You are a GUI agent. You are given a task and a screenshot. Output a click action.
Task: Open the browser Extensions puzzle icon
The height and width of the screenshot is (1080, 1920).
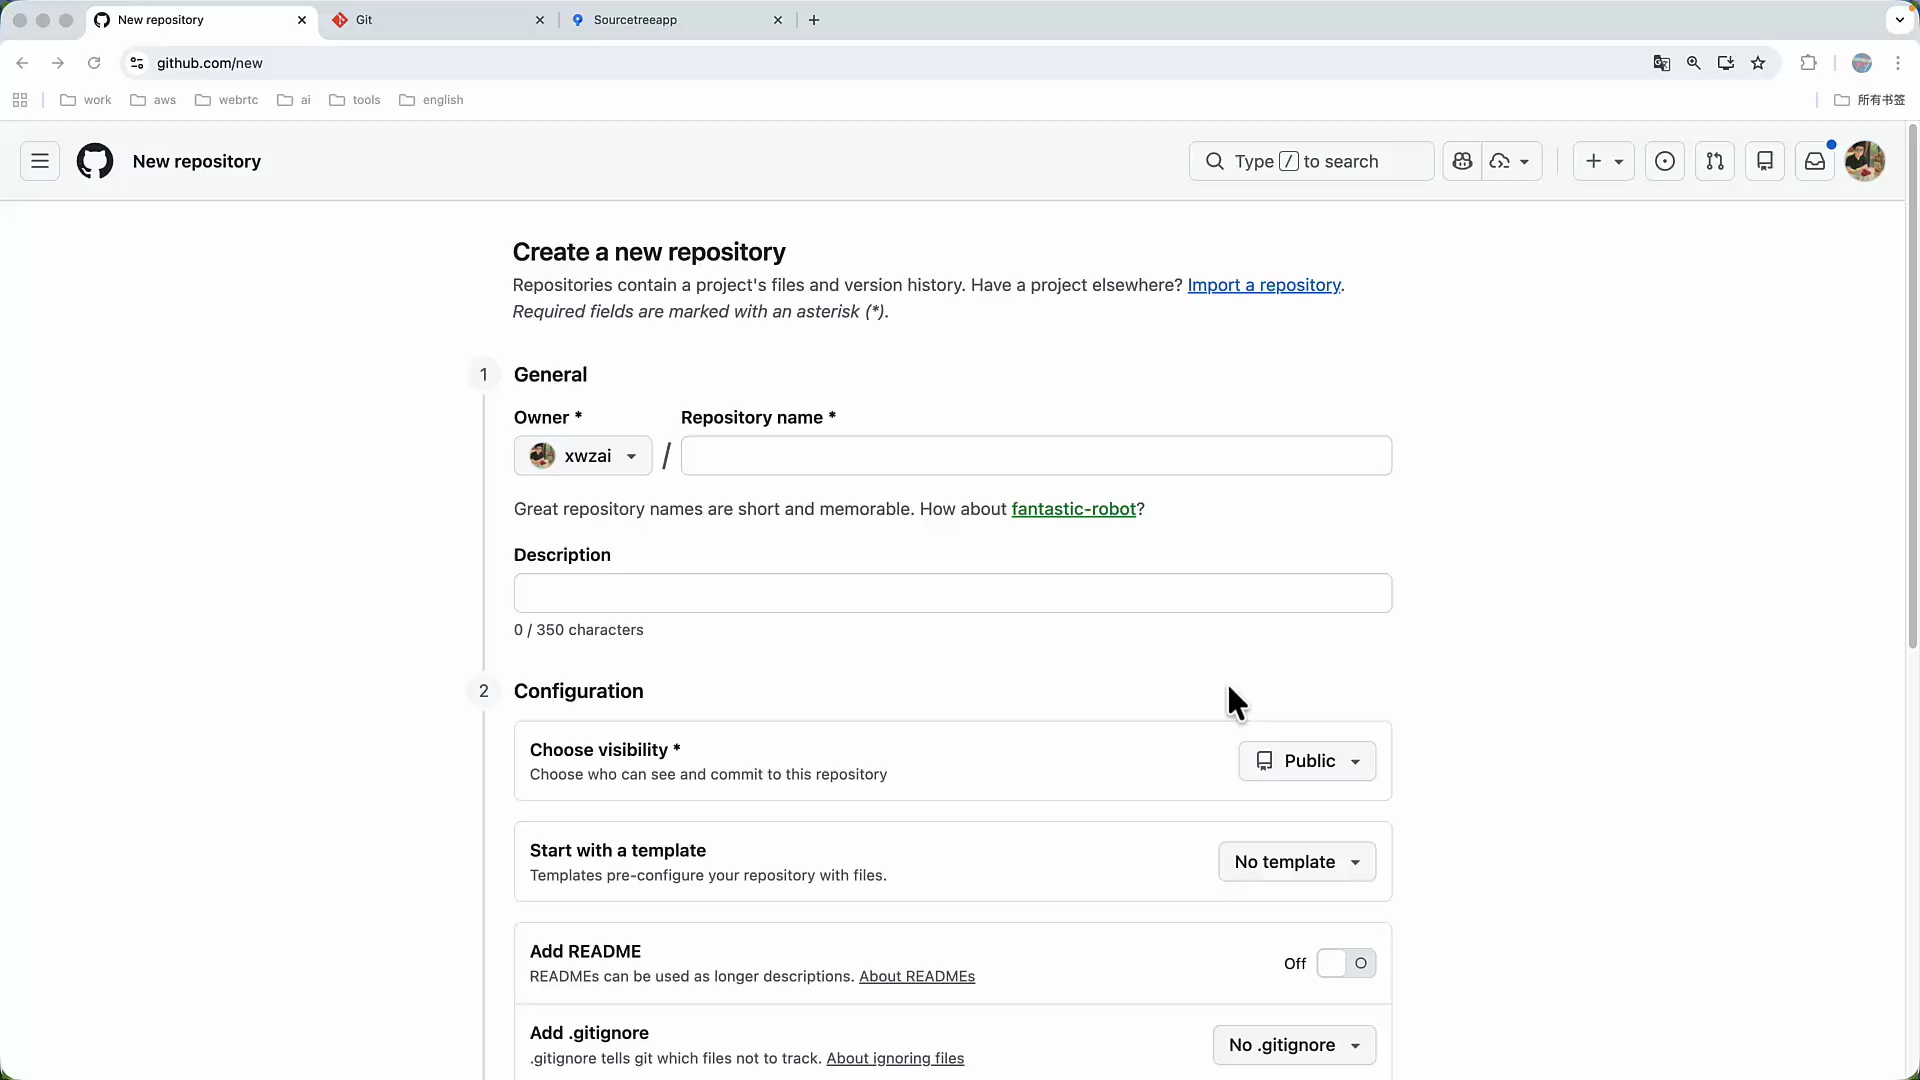point(1808,63)
